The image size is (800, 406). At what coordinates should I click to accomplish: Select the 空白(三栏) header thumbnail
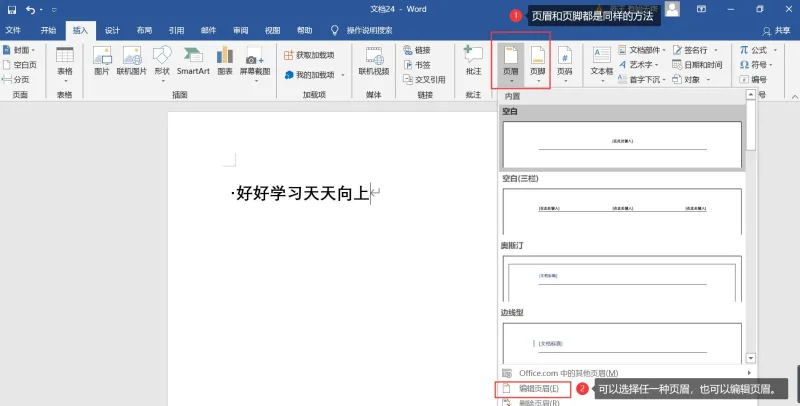click(622, 211)
